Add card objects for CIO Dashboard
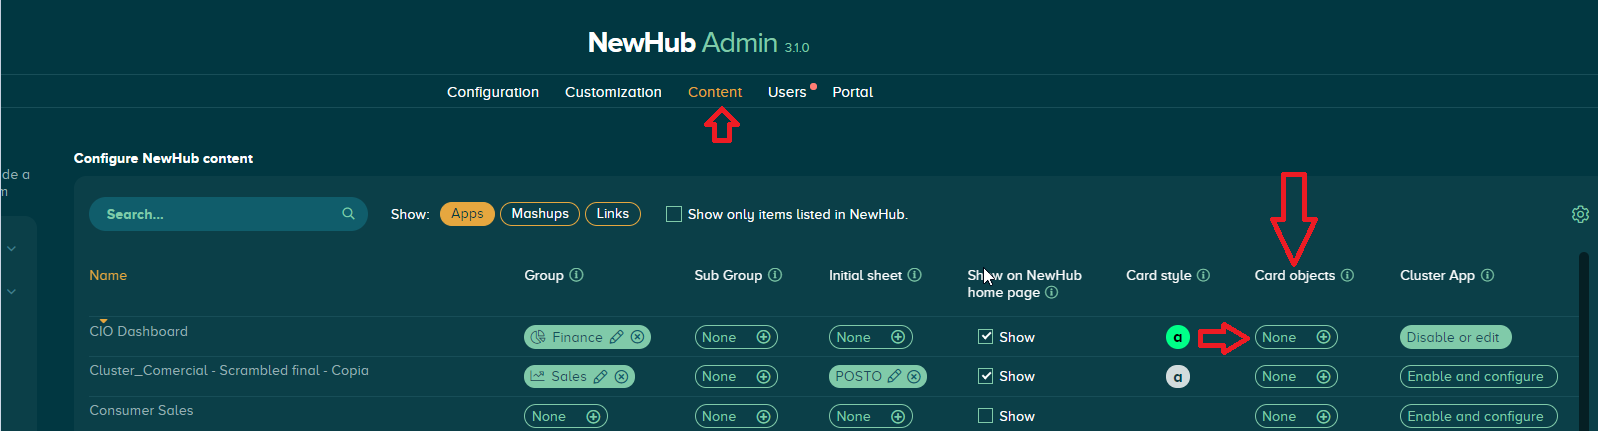The image size is (1598, 431). point(1323,337)
